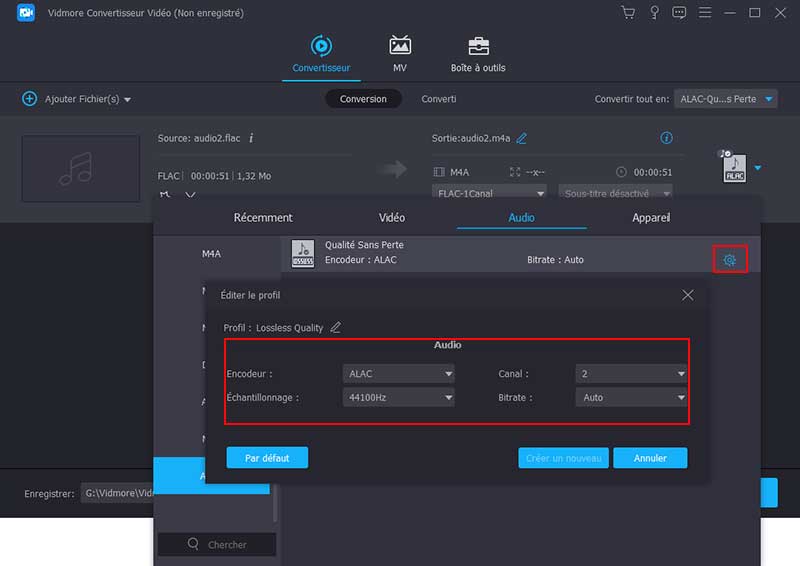Click the lossless profile file icon

click(x=303, y=254)
